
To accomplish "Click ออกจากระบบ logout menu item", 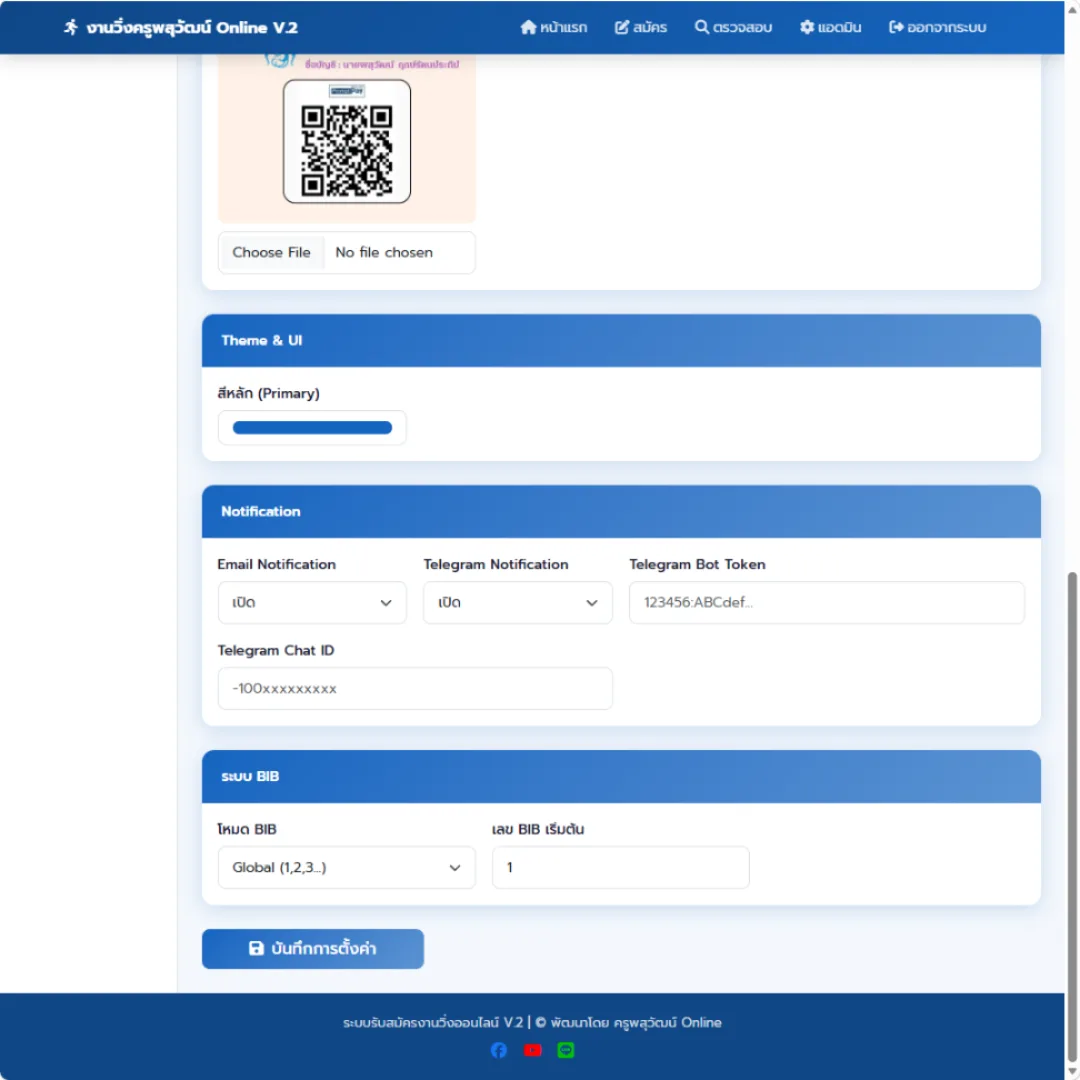I will (937, 28).
